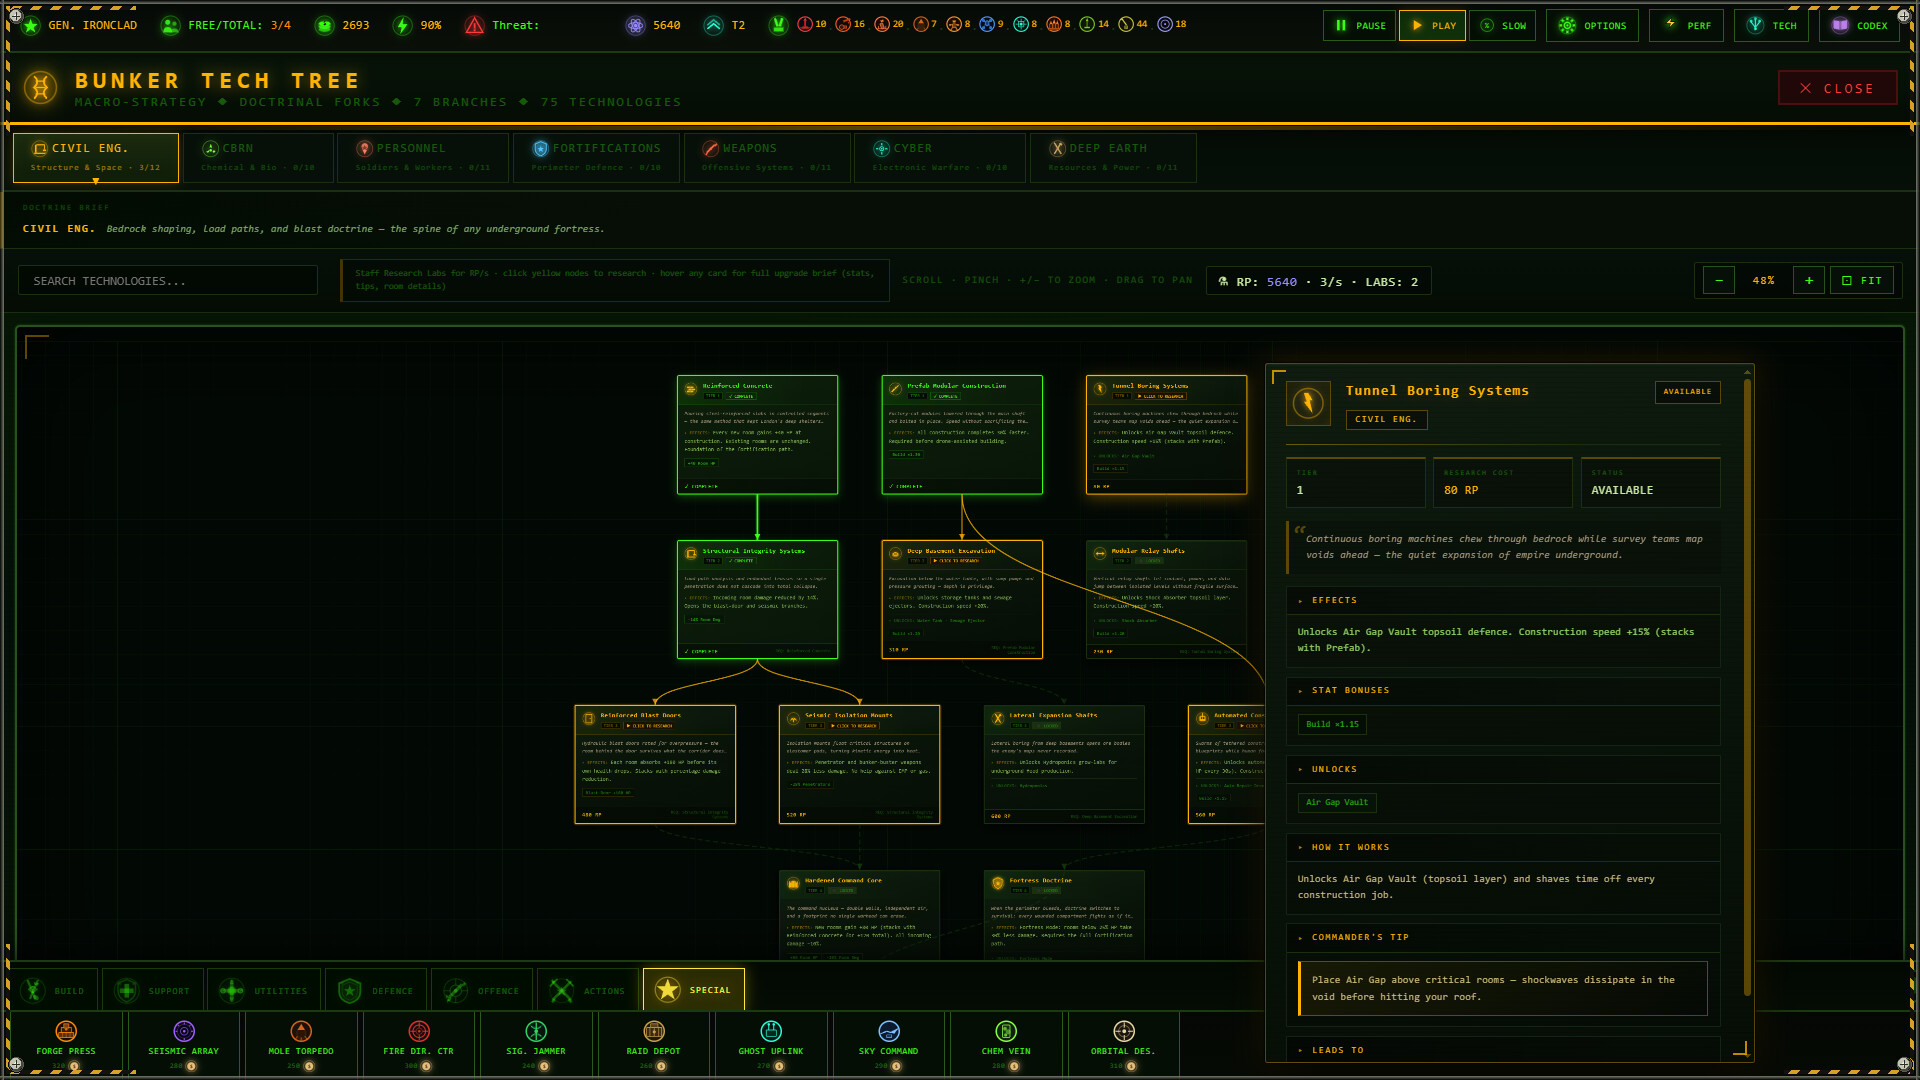Click the Bunker Tech Tree hexagon logo
The image size is (1920, 1080).
[41, 88]
